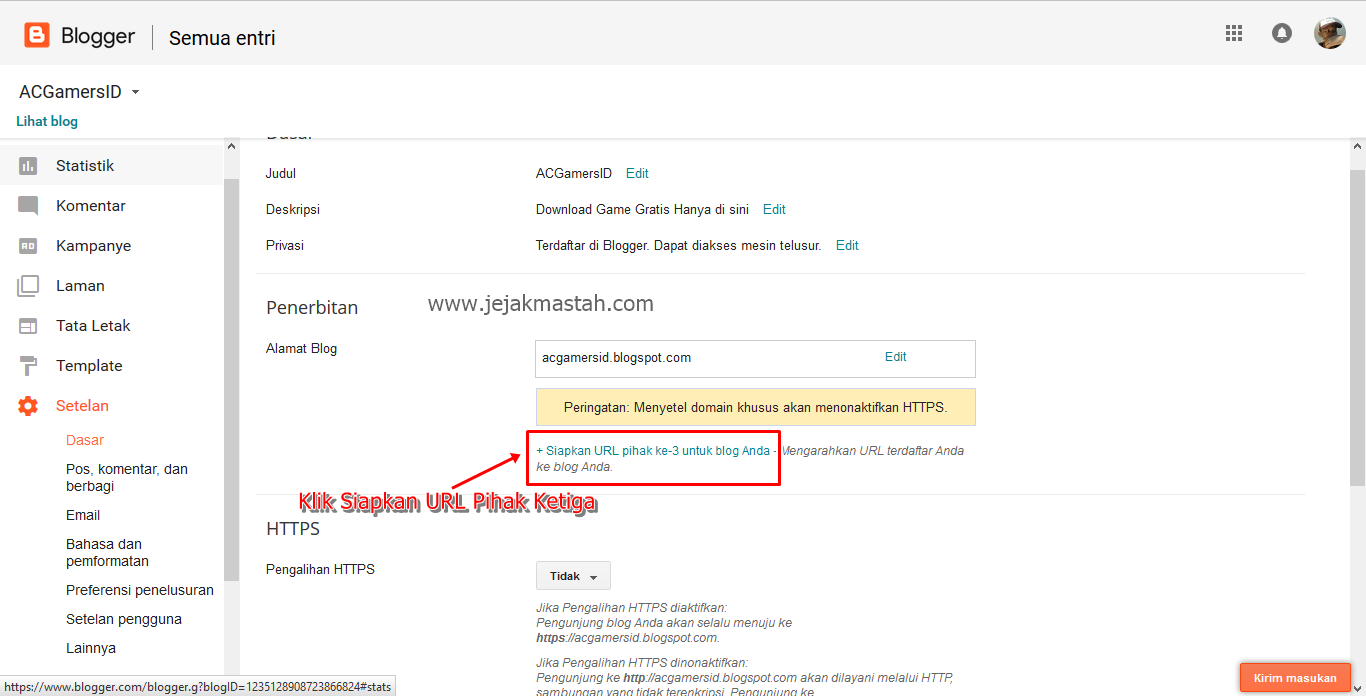
Task: Click the Peringatan HTTPS warning text
Action: tap(755, 407)
